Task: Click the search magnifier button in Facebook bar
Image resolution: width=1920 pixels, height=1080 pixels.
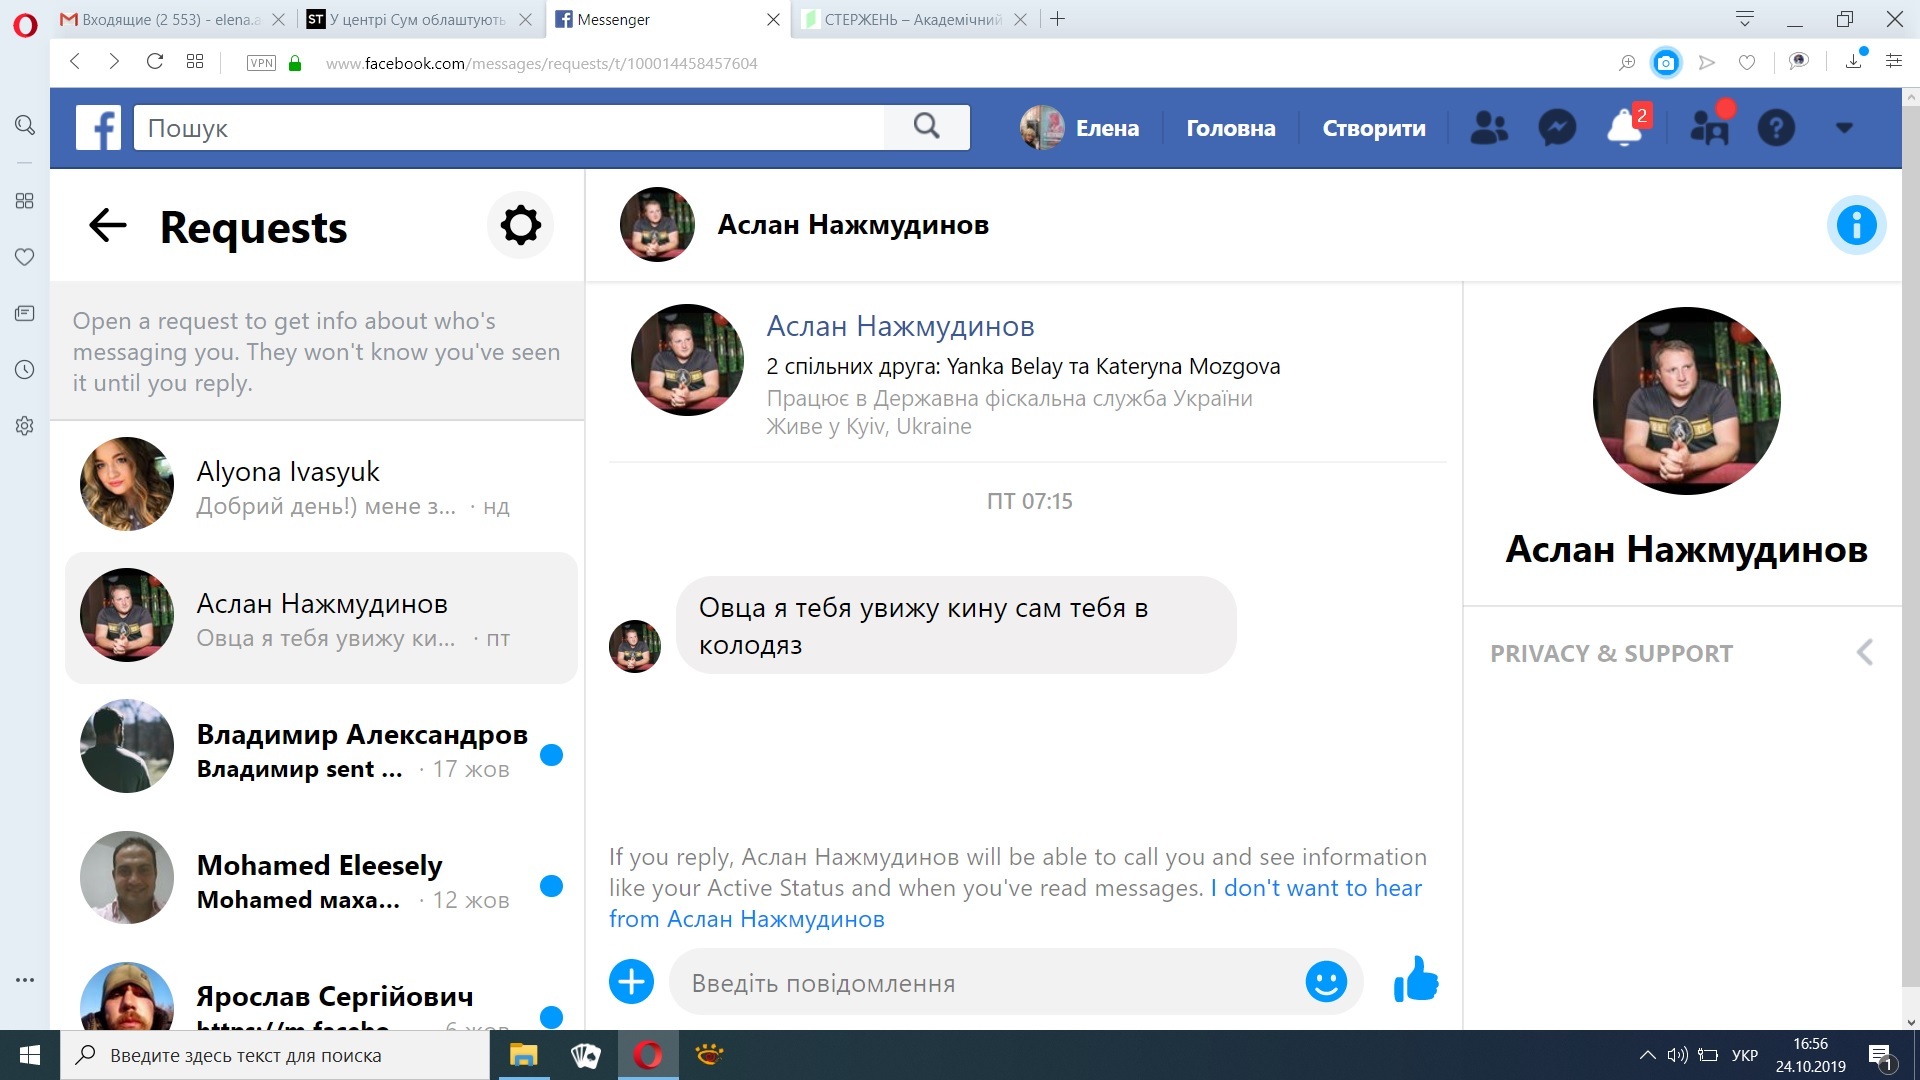Action: (x=927, y=127)
